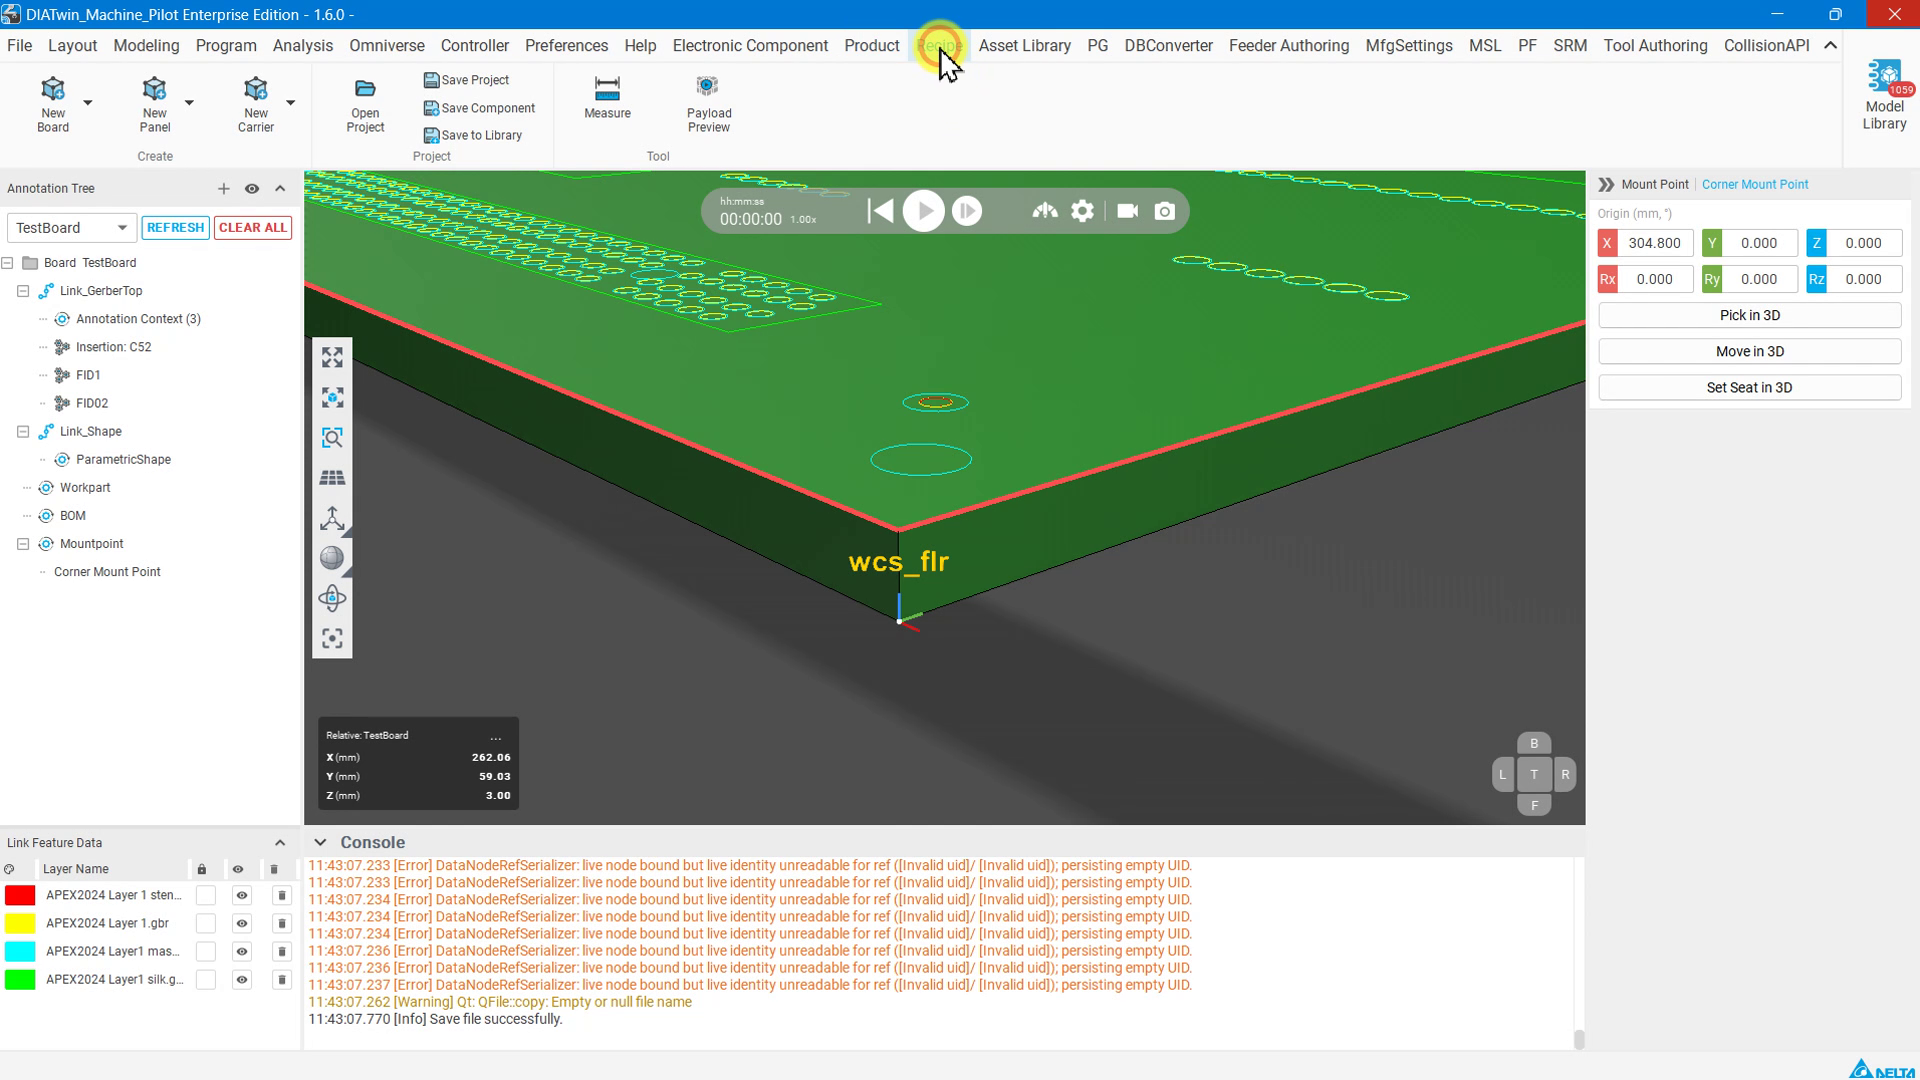Toggle visibility of APEX2024 Layer 1.gbr

coord(241,924)
